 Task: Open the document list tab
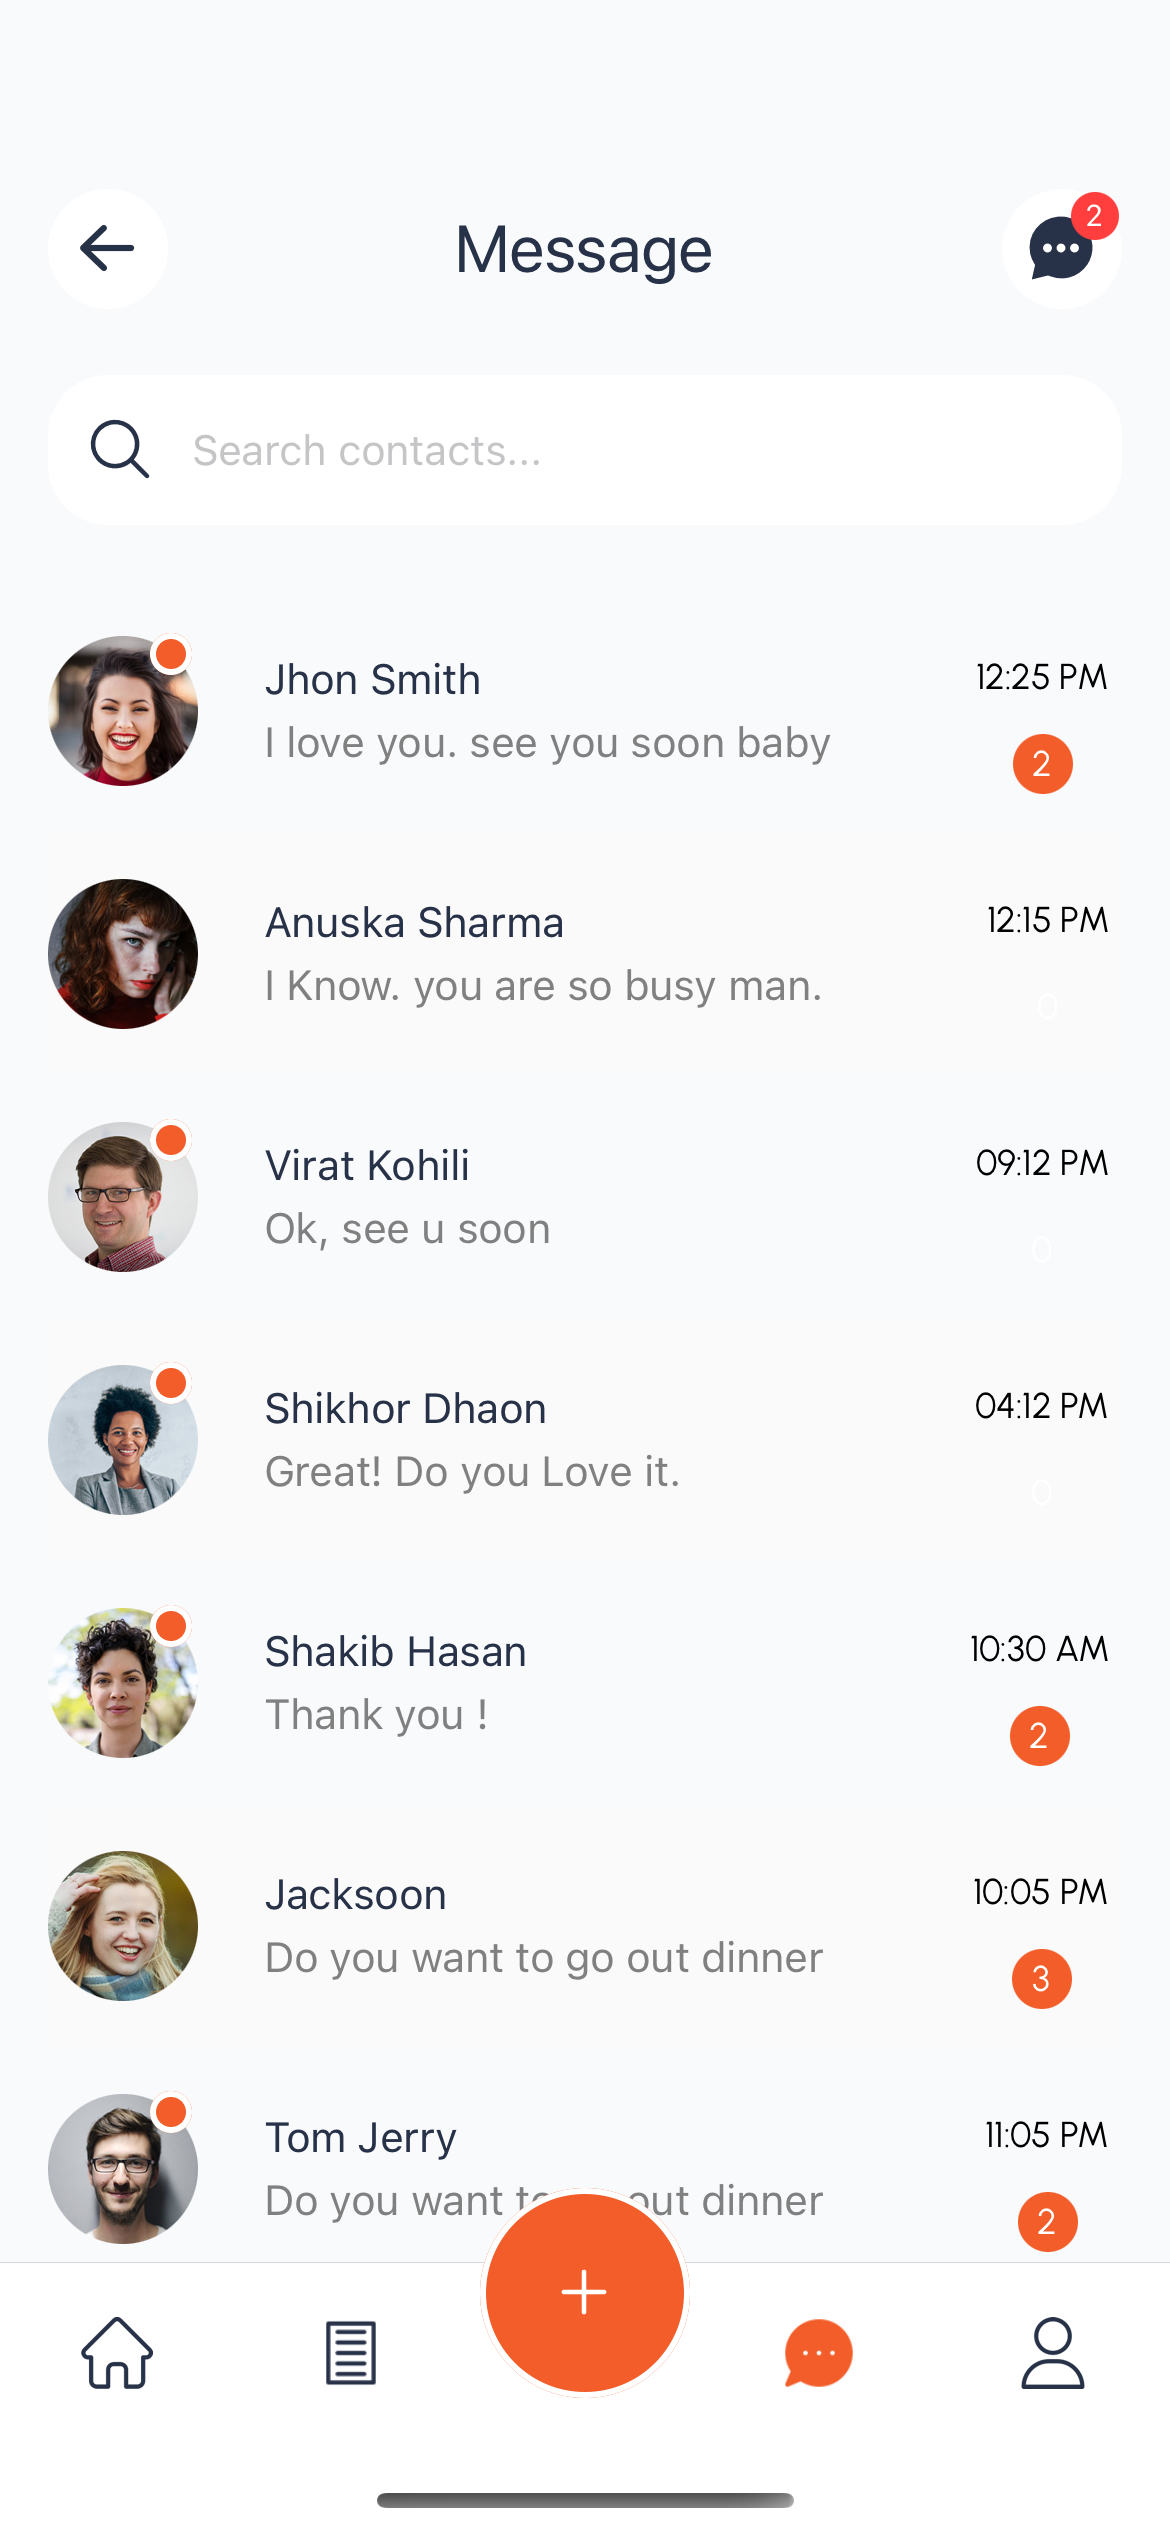pyautogui.click(x=351, y=2353)
